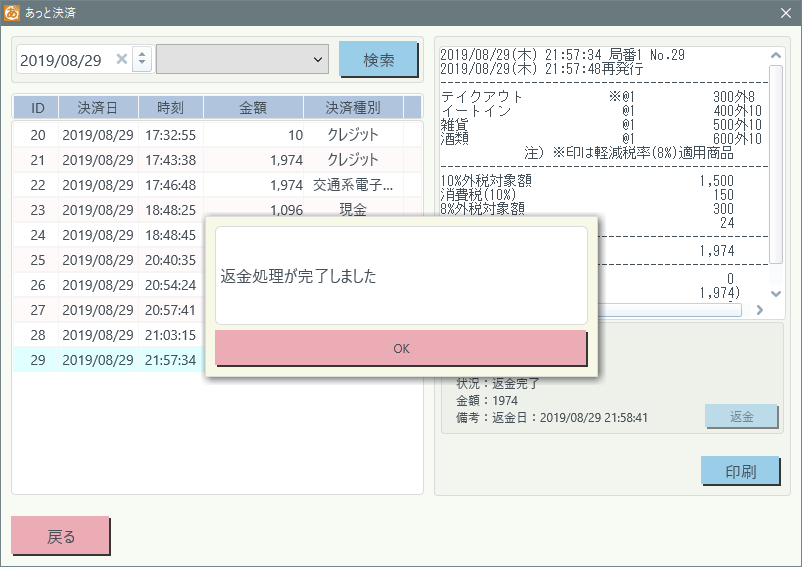The width and height of the screenshot is (802, 567).
Task: Sort by the 決済種別 column header
Action: tap(352, 107)
